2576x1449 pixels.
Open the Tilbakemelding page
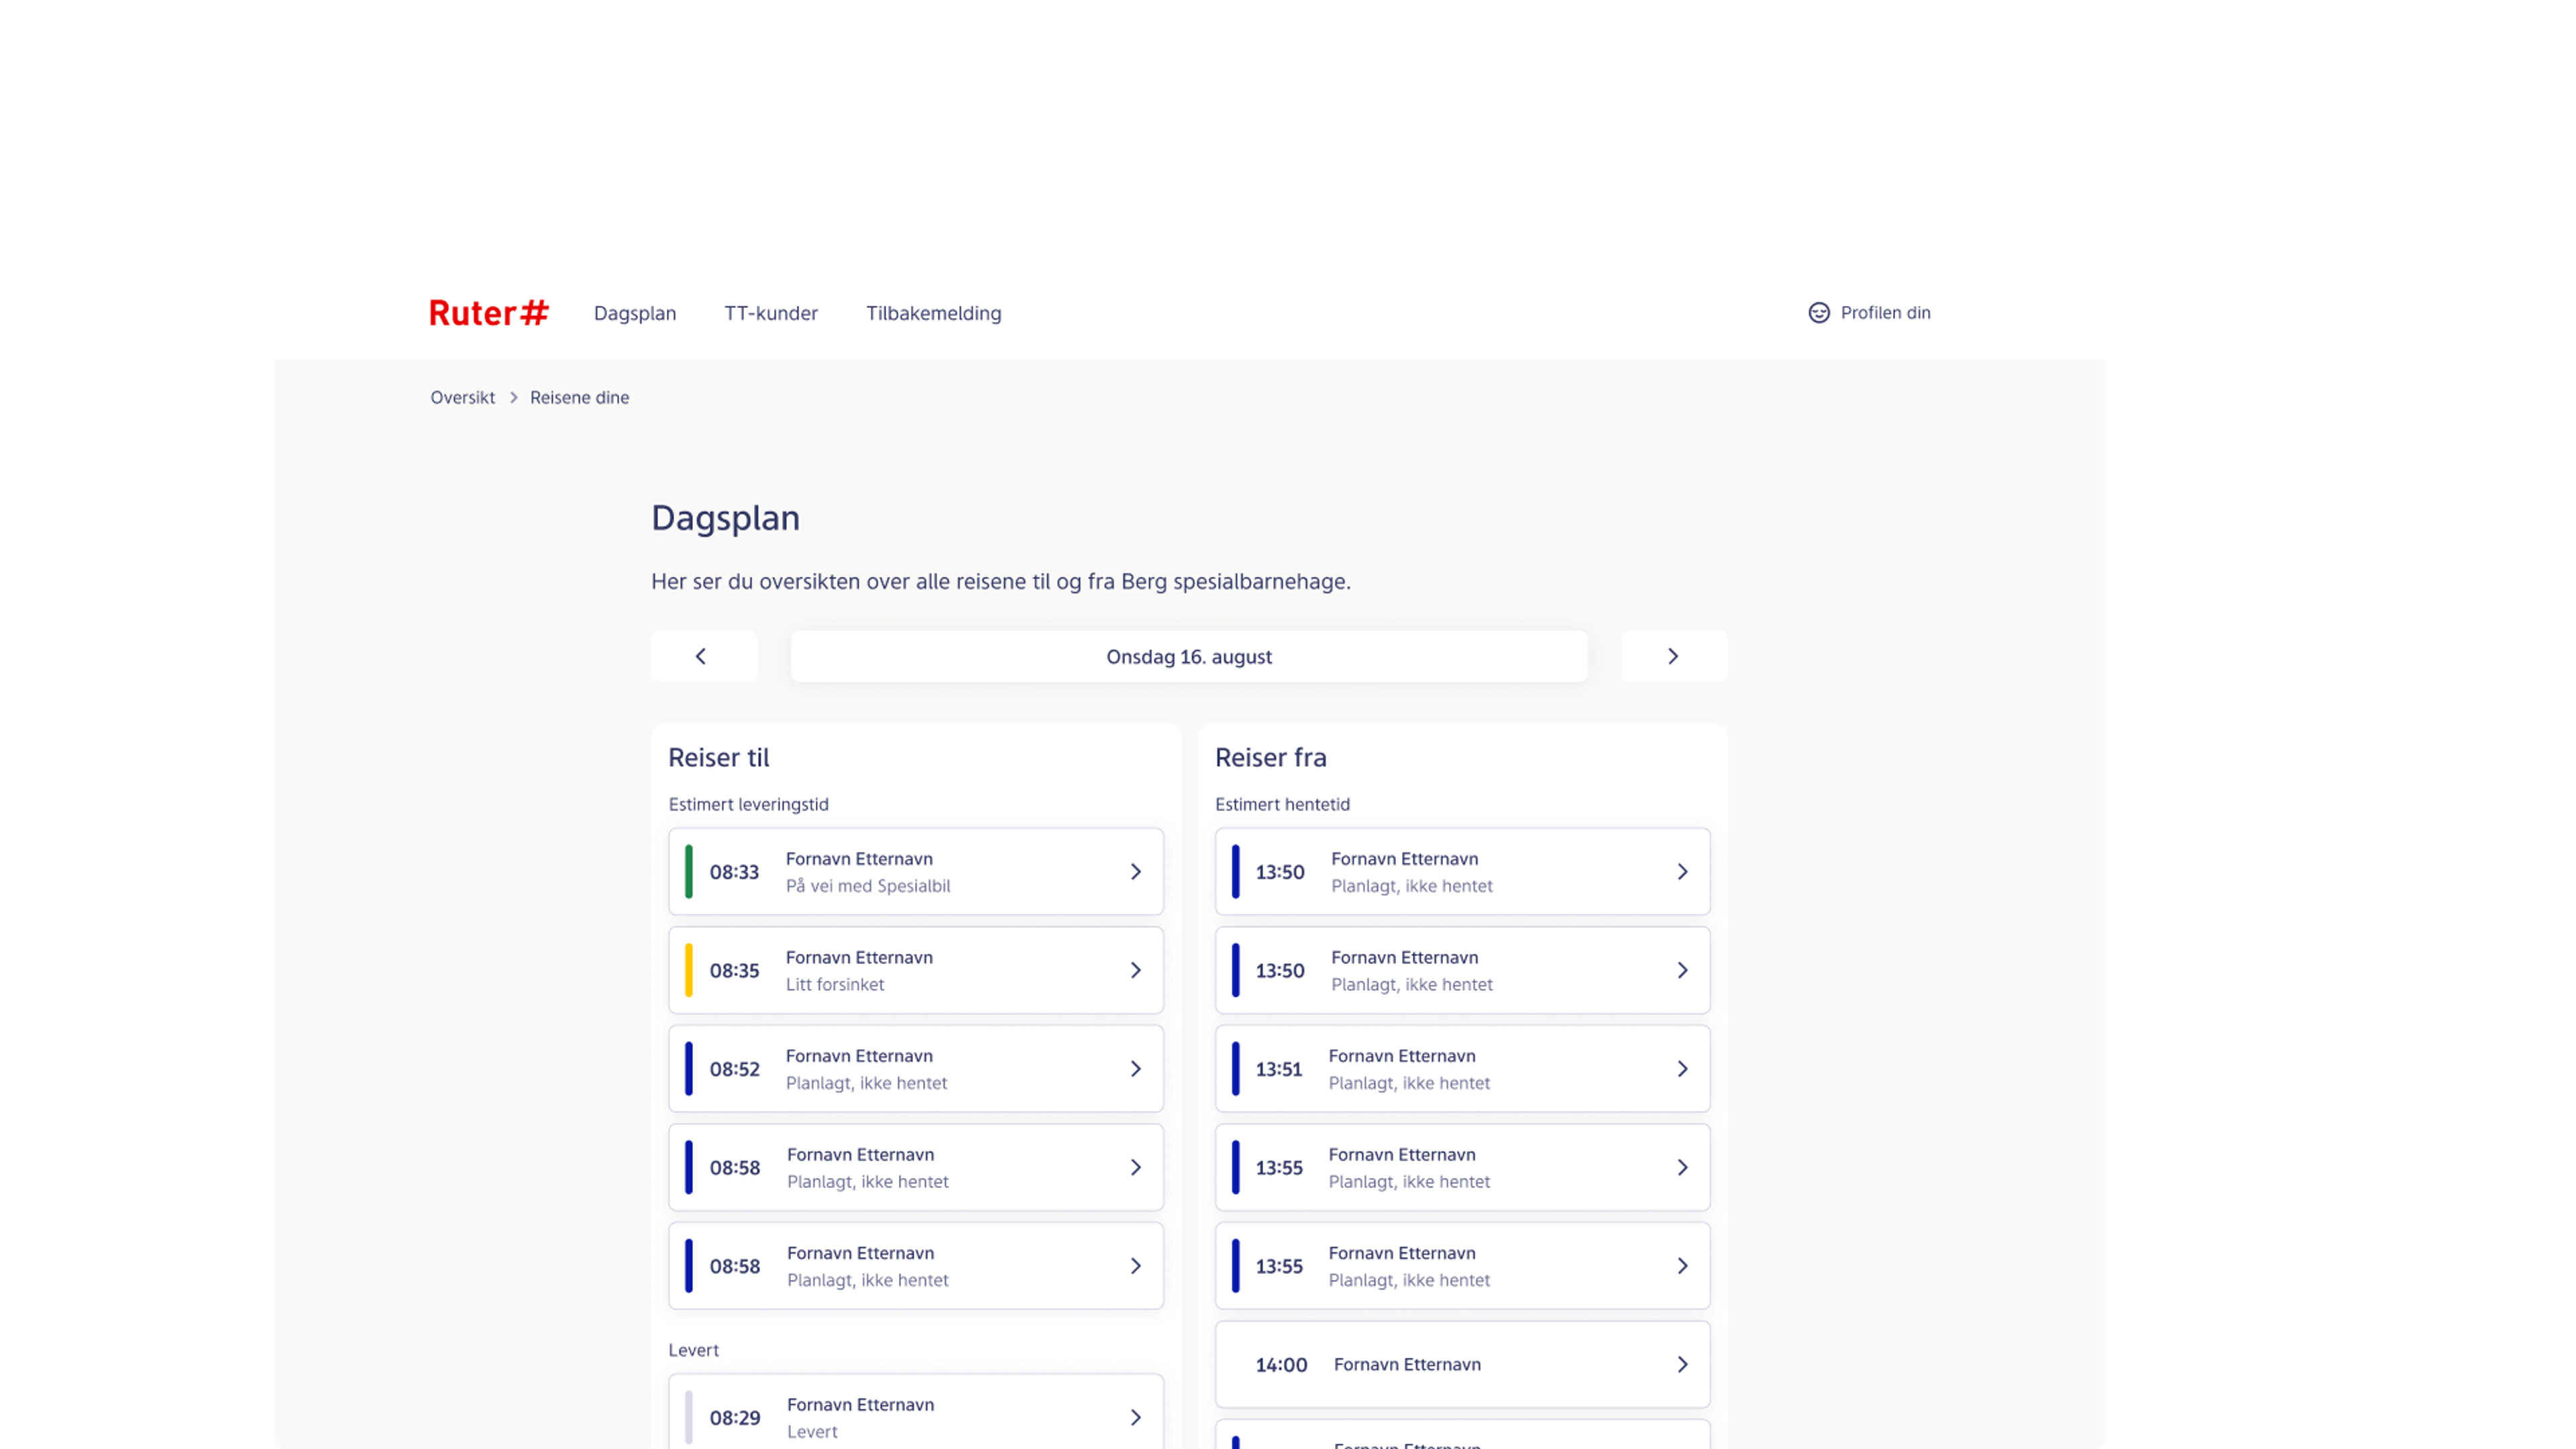pos(932,313)
